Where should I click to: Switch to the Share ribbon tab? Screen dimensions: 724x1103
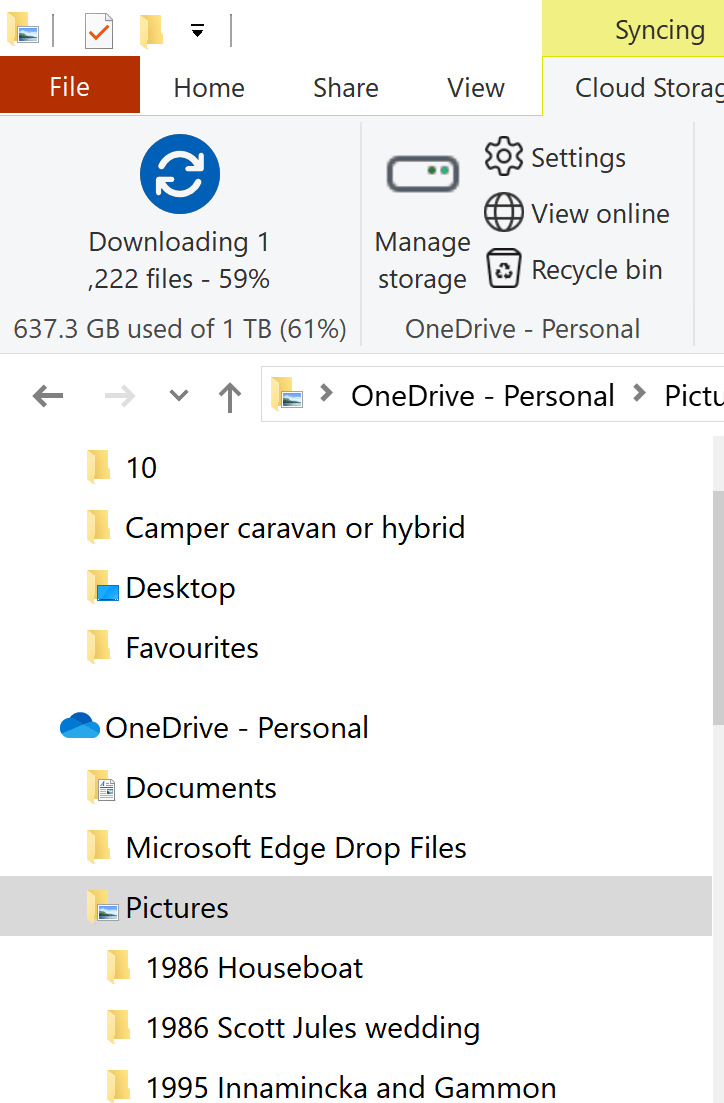[345, 88]
